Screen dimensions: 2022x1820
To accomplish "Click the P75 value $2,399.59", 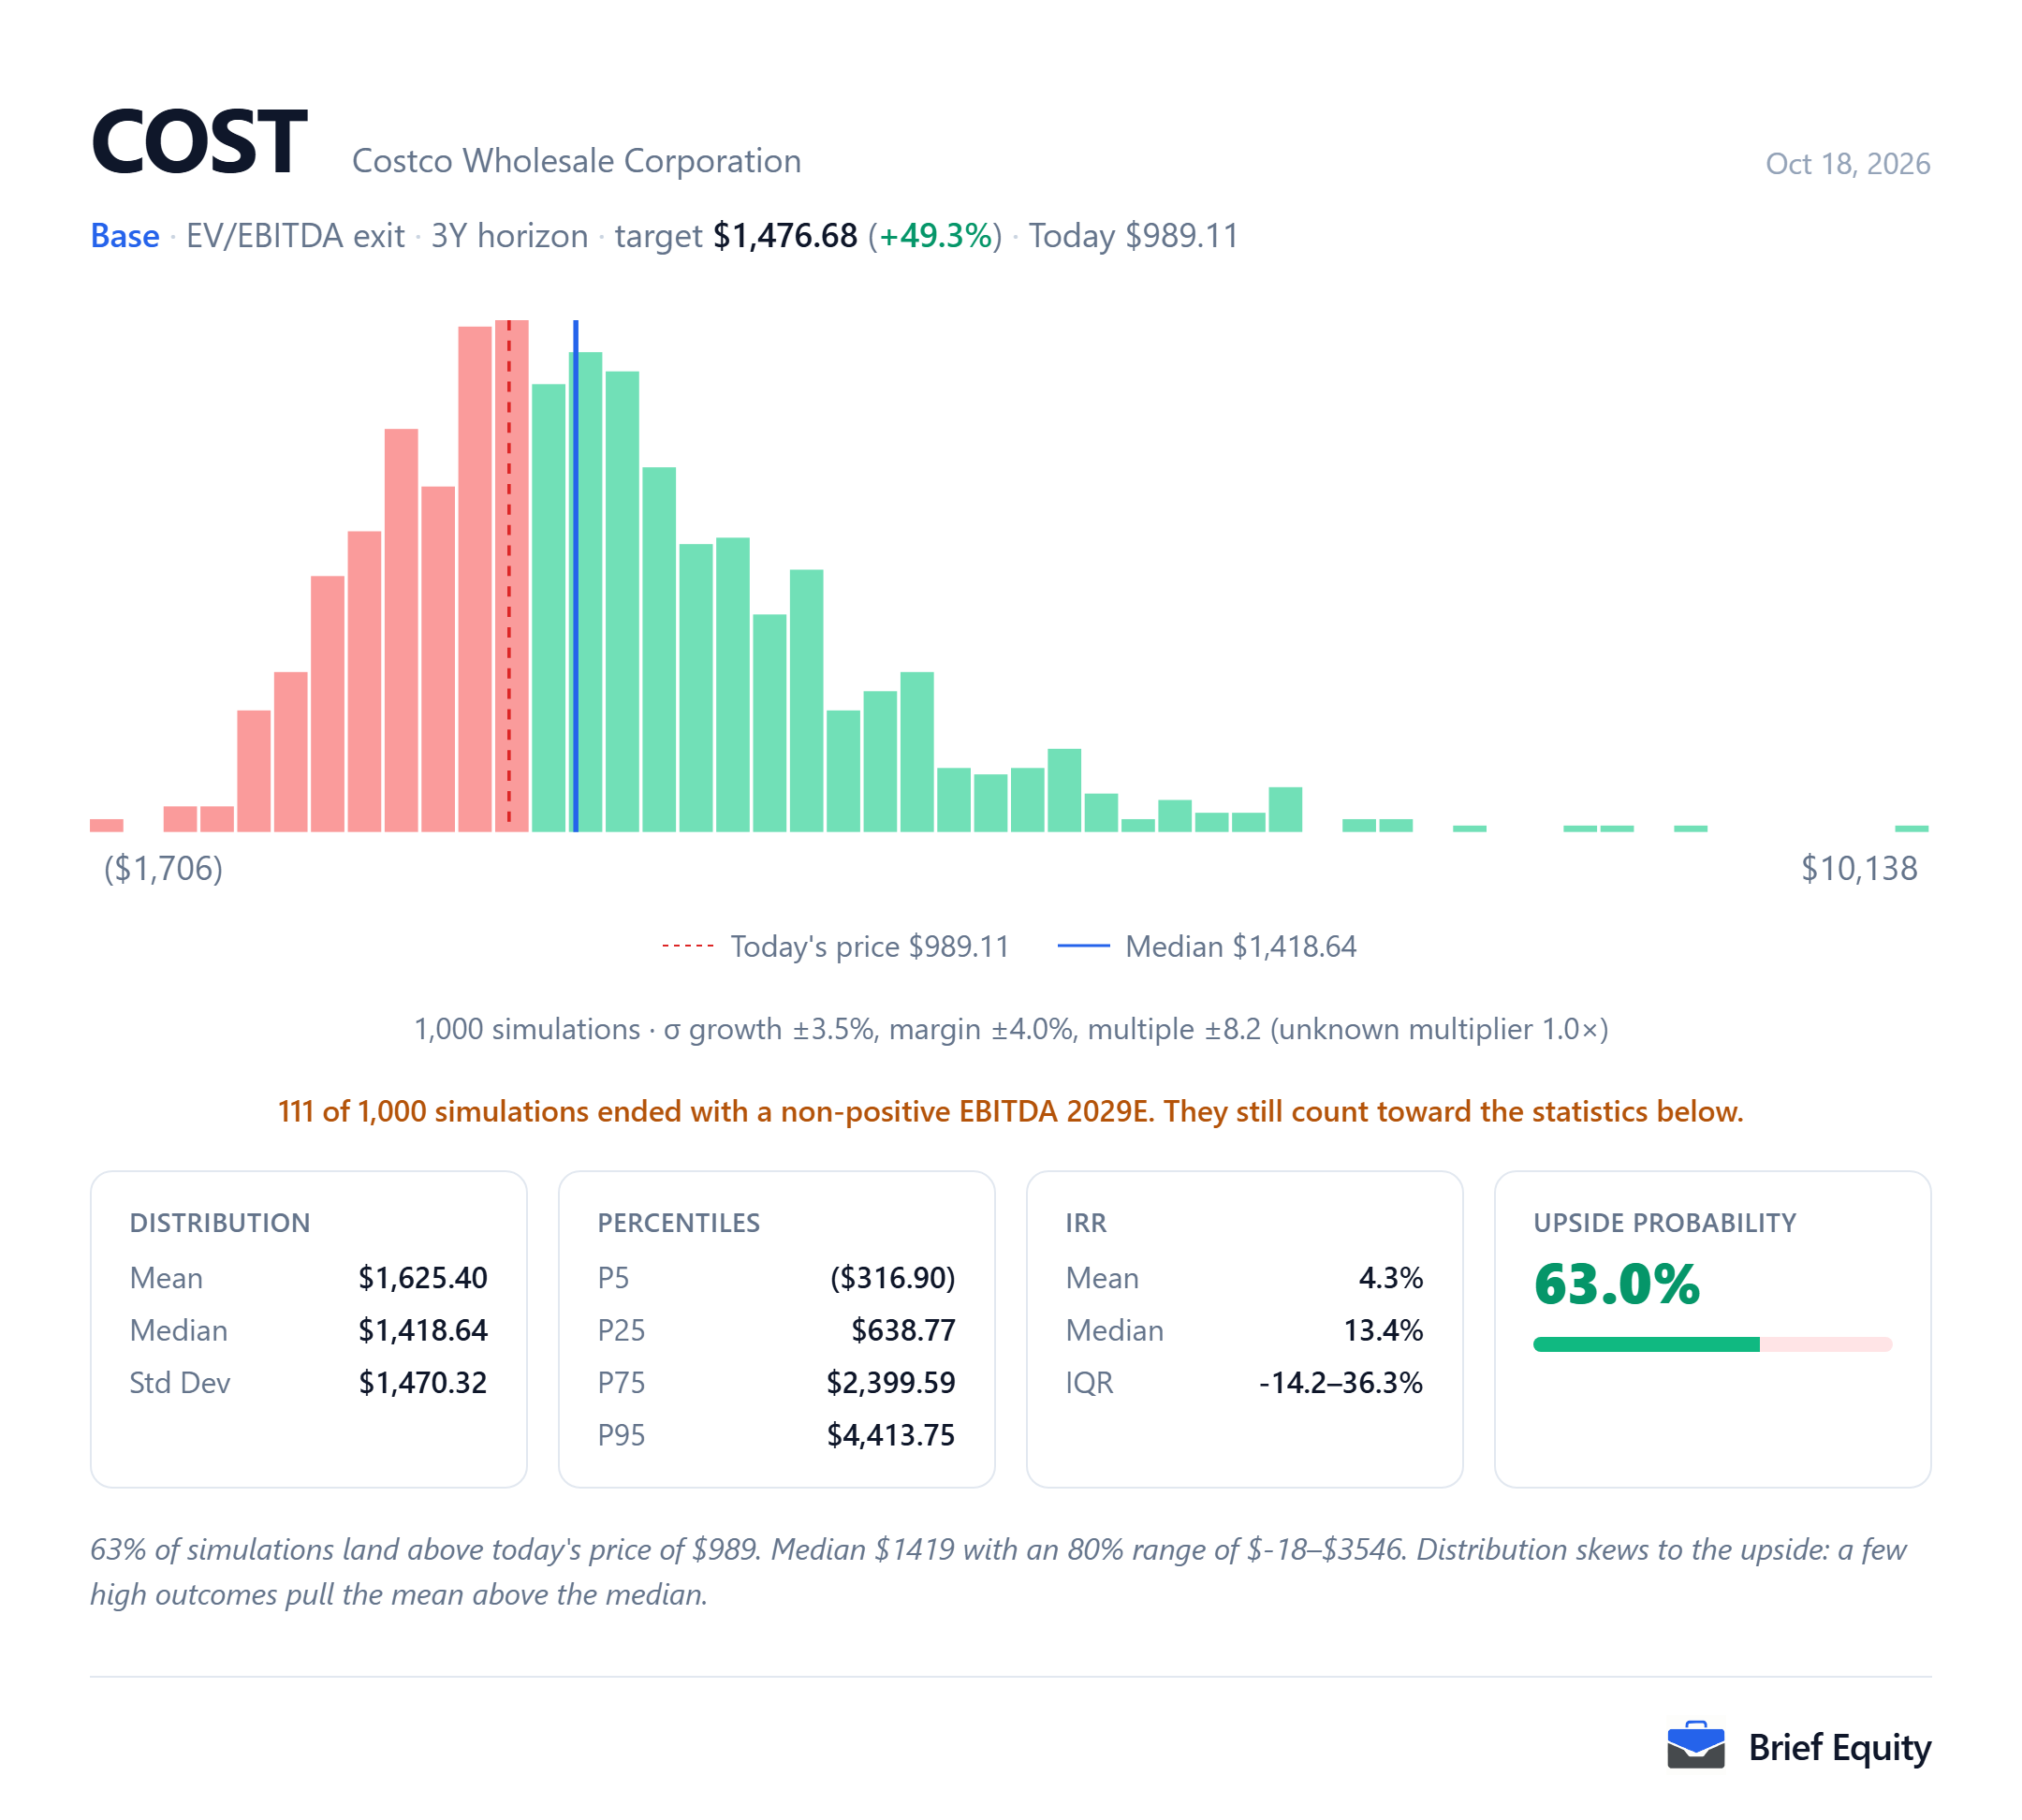I will (890, 1382).
